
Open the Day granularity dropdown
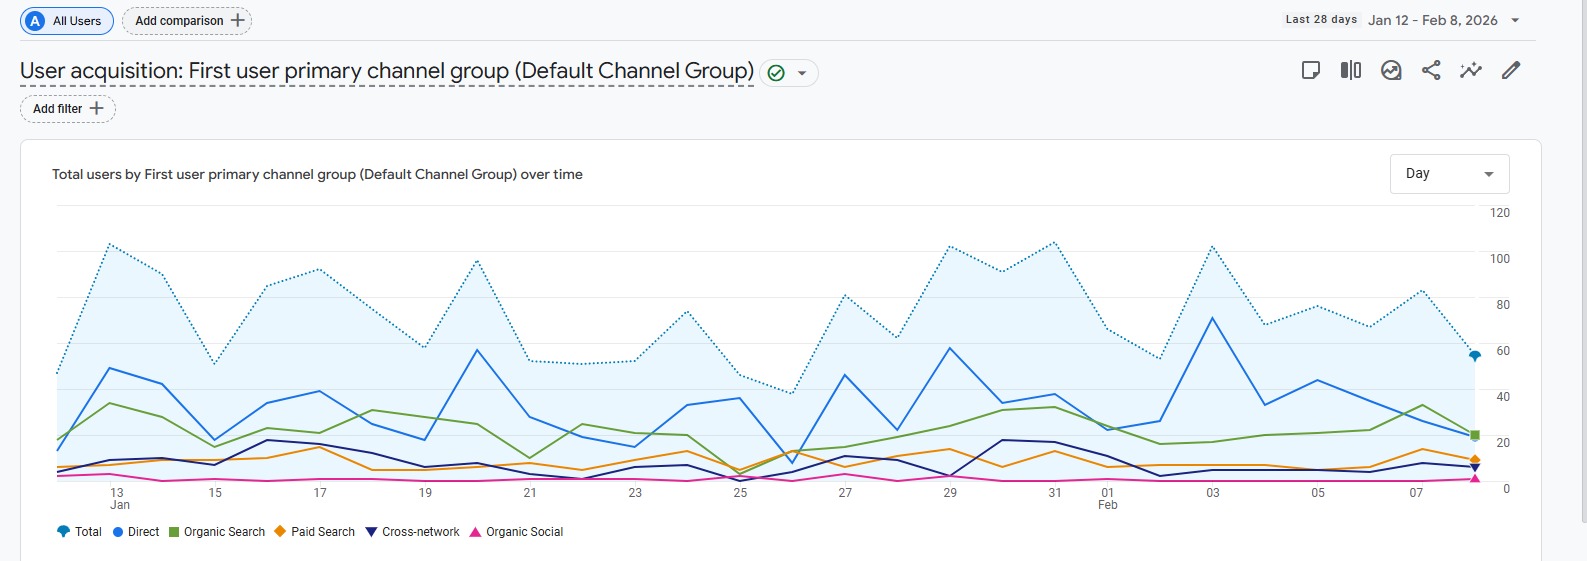tap(1449, 174)
